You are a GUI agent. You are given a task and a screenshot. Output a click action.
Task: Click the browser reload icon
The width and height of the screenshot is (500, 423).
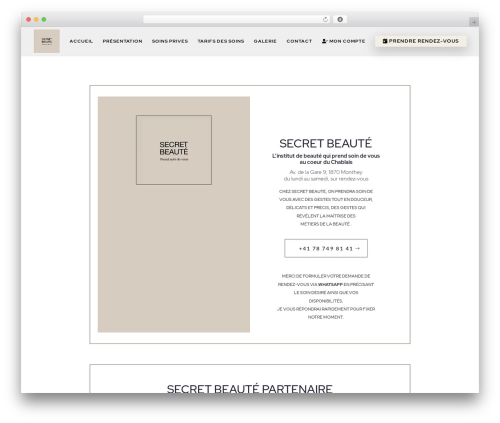325,20
